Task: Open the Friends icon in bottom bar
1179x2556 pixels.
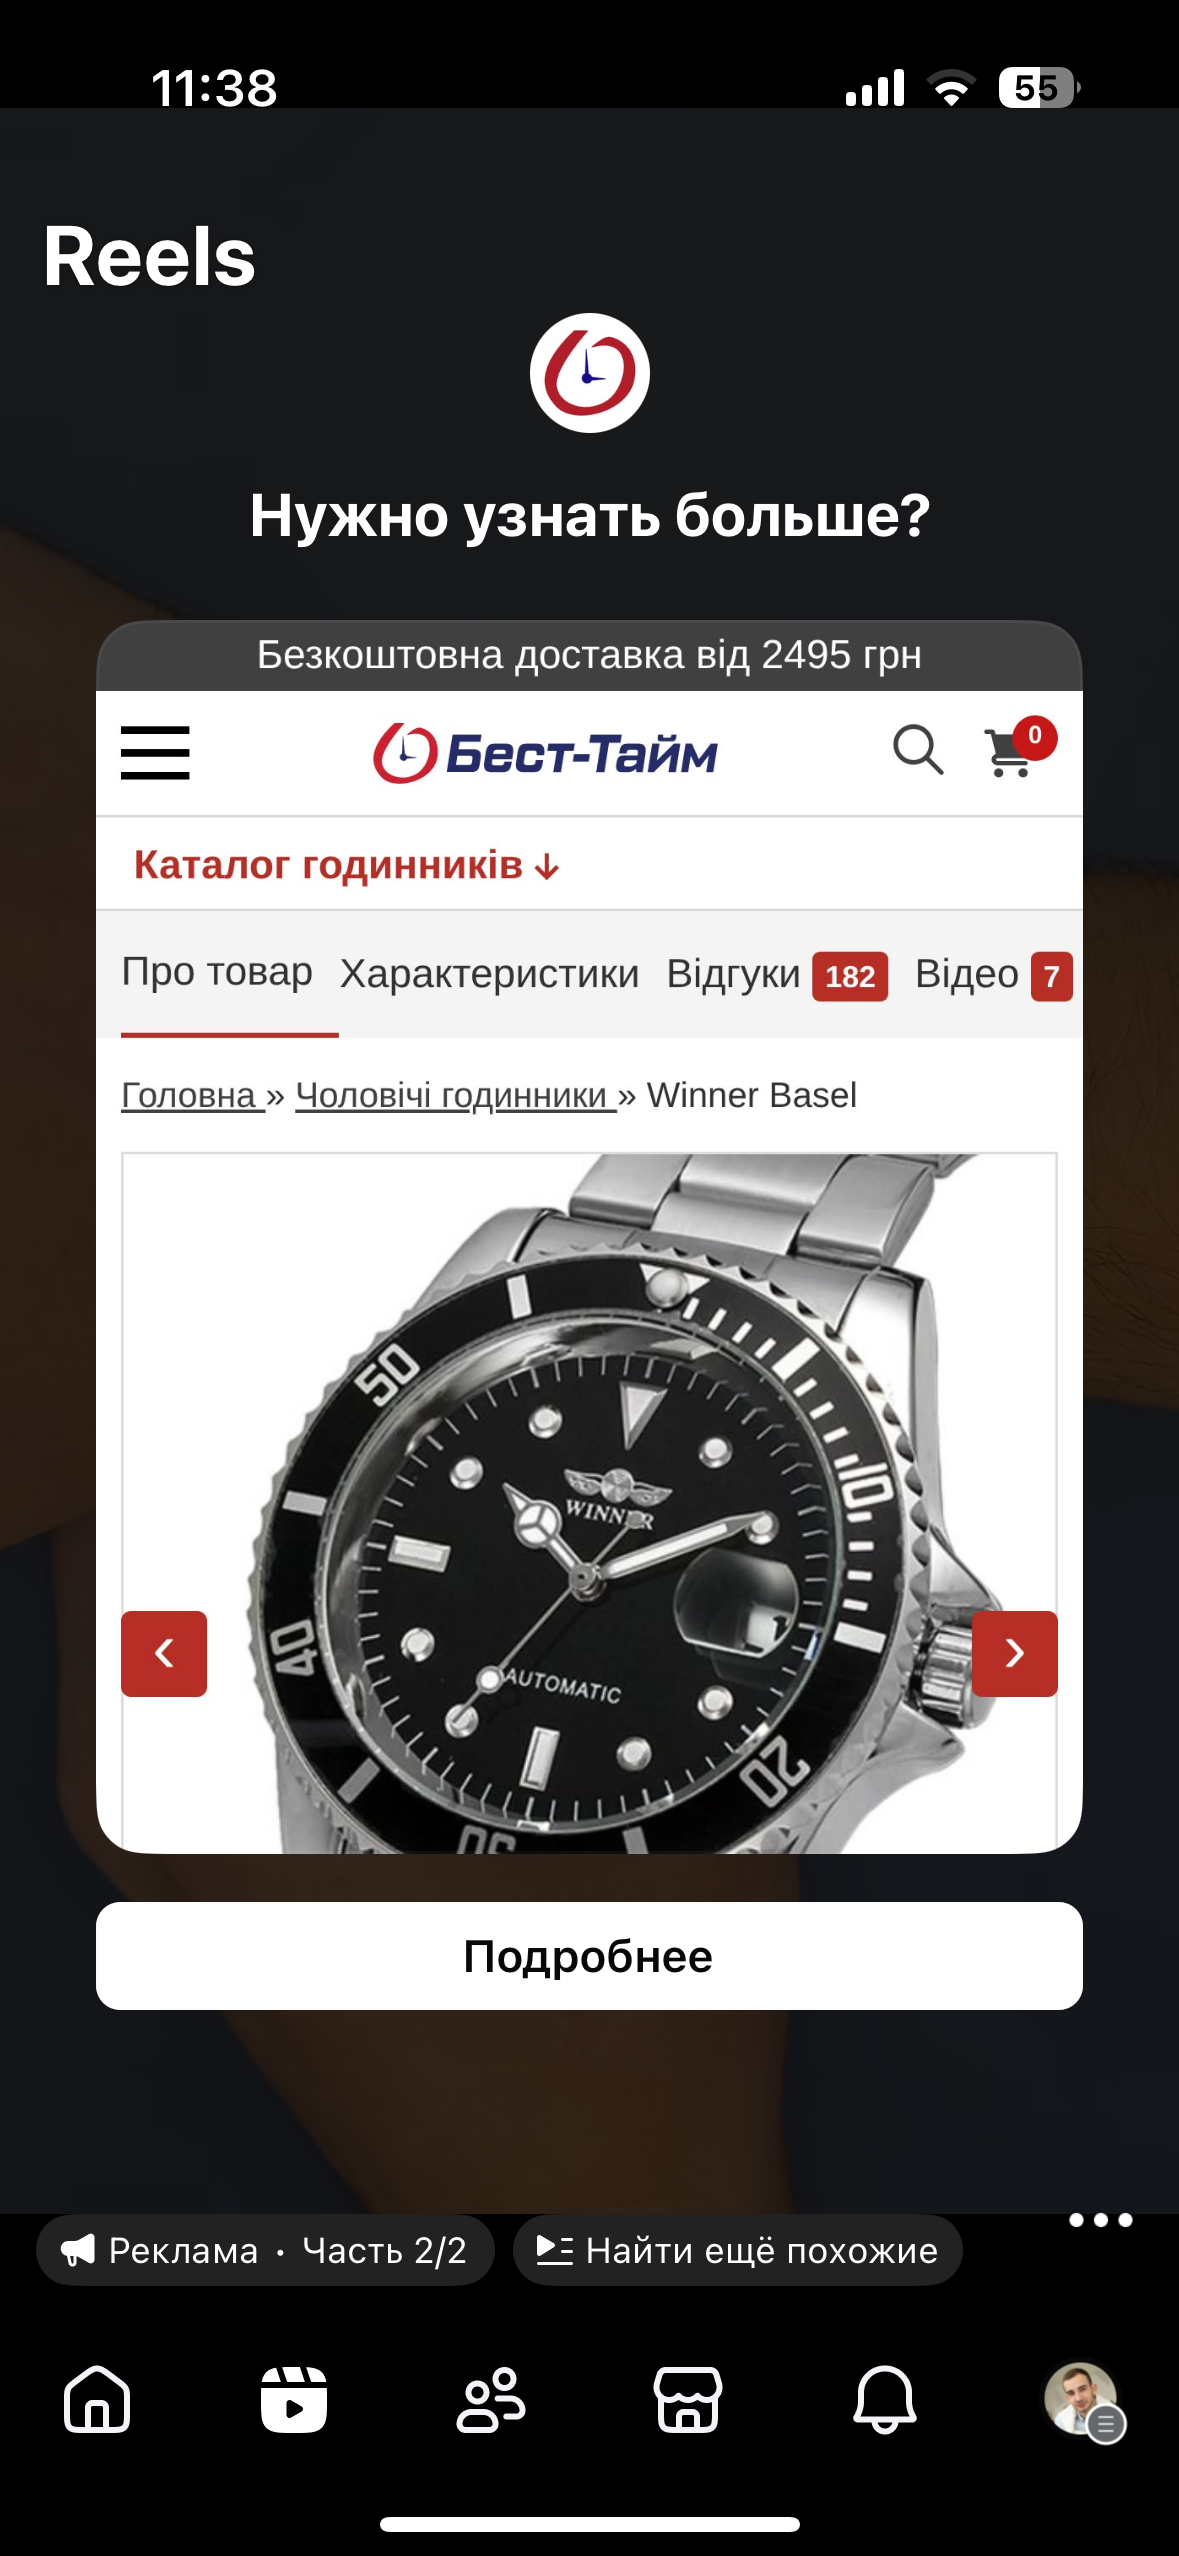Action: 491,2398
